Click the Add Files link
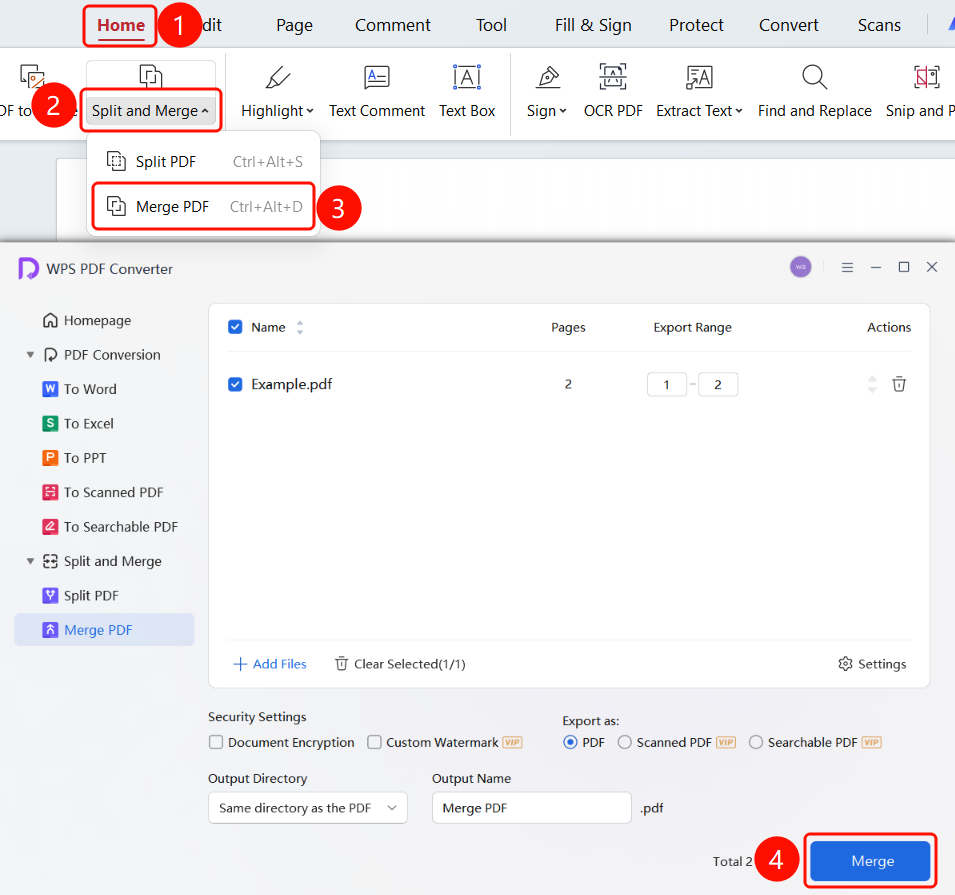The height and width of the screenshot is (895, 955). (270, 663)
